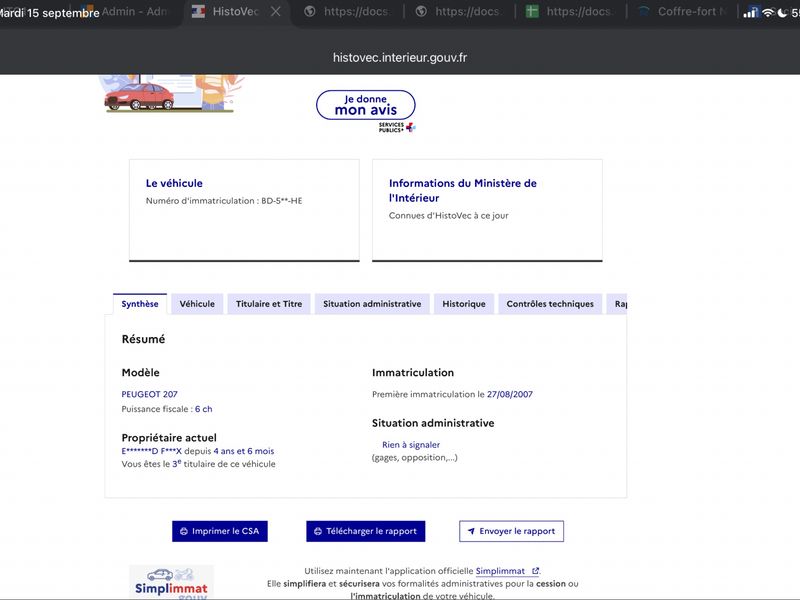Click the printer icon in Imprimer le CSA

[184, 531]
